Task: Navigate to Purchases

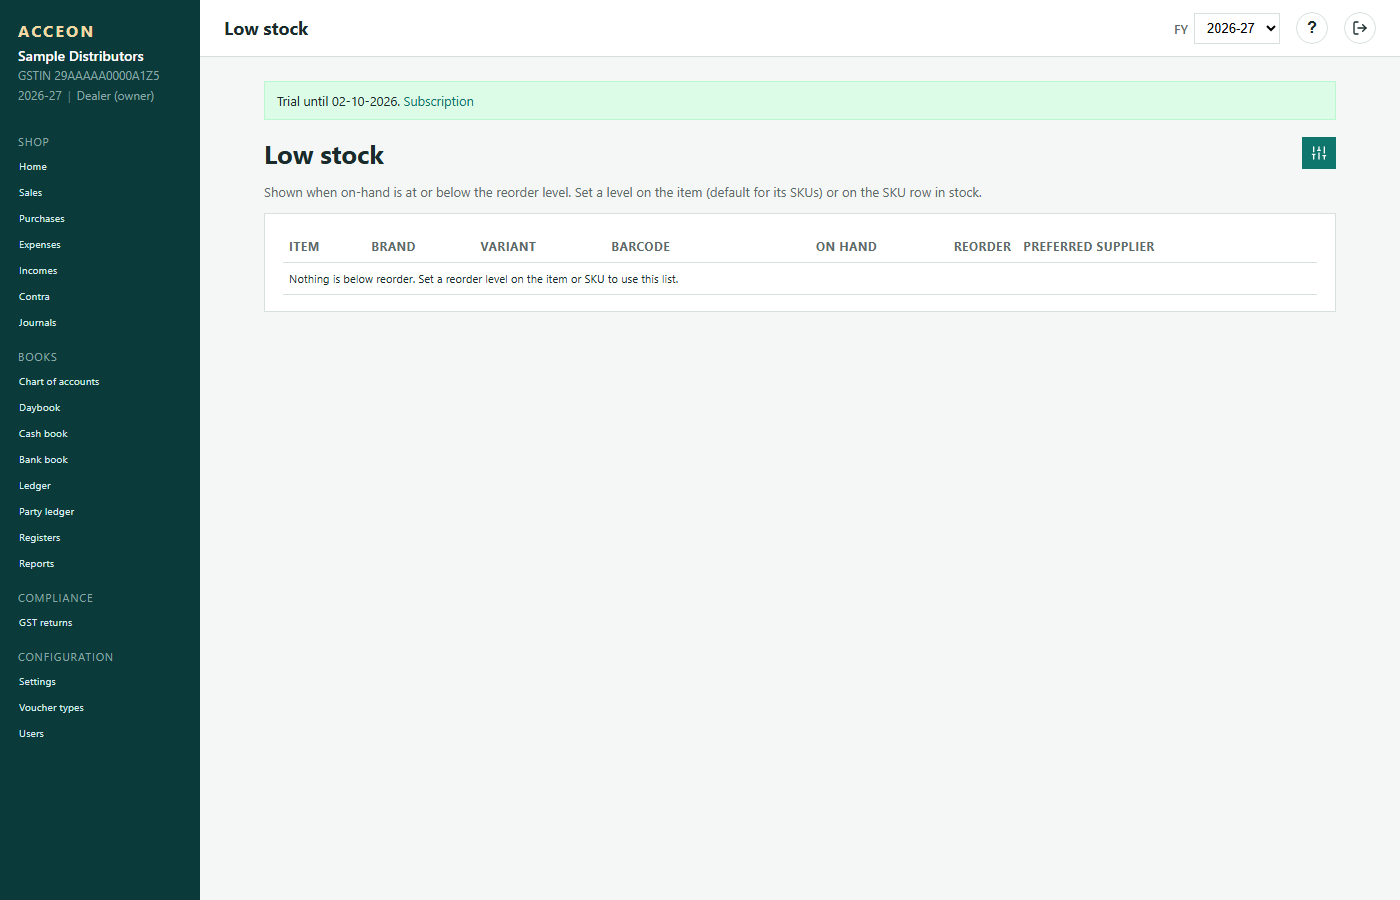Action: point(42,219)
